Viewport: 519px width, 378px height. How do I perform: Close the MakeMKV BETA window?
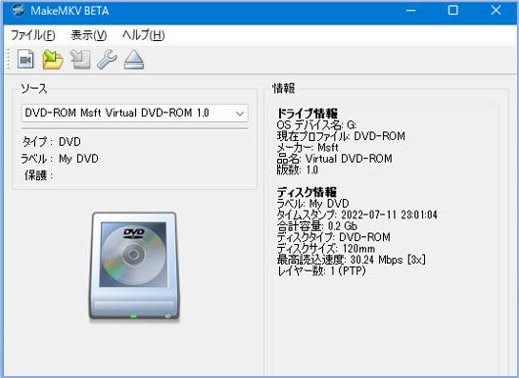[496, 11]
